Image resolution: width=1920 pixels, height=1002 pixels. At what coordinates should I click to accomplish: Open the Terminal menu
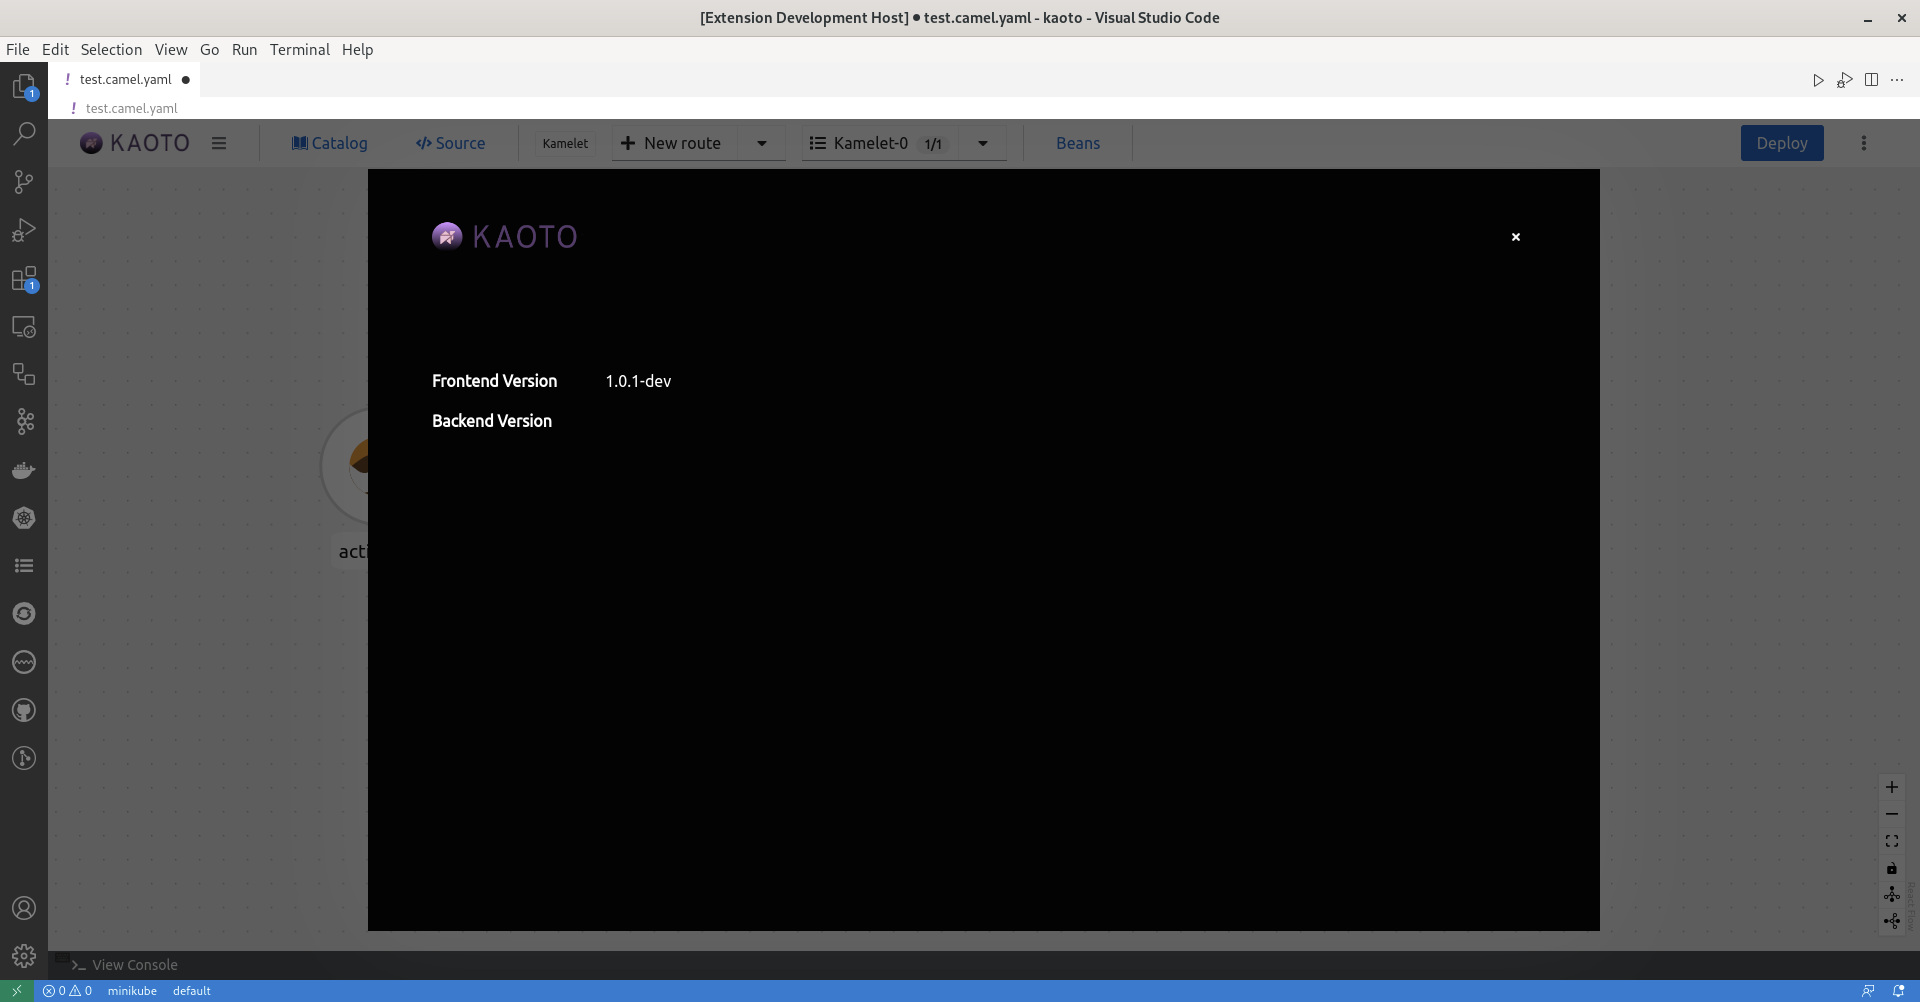pos(299,49)
